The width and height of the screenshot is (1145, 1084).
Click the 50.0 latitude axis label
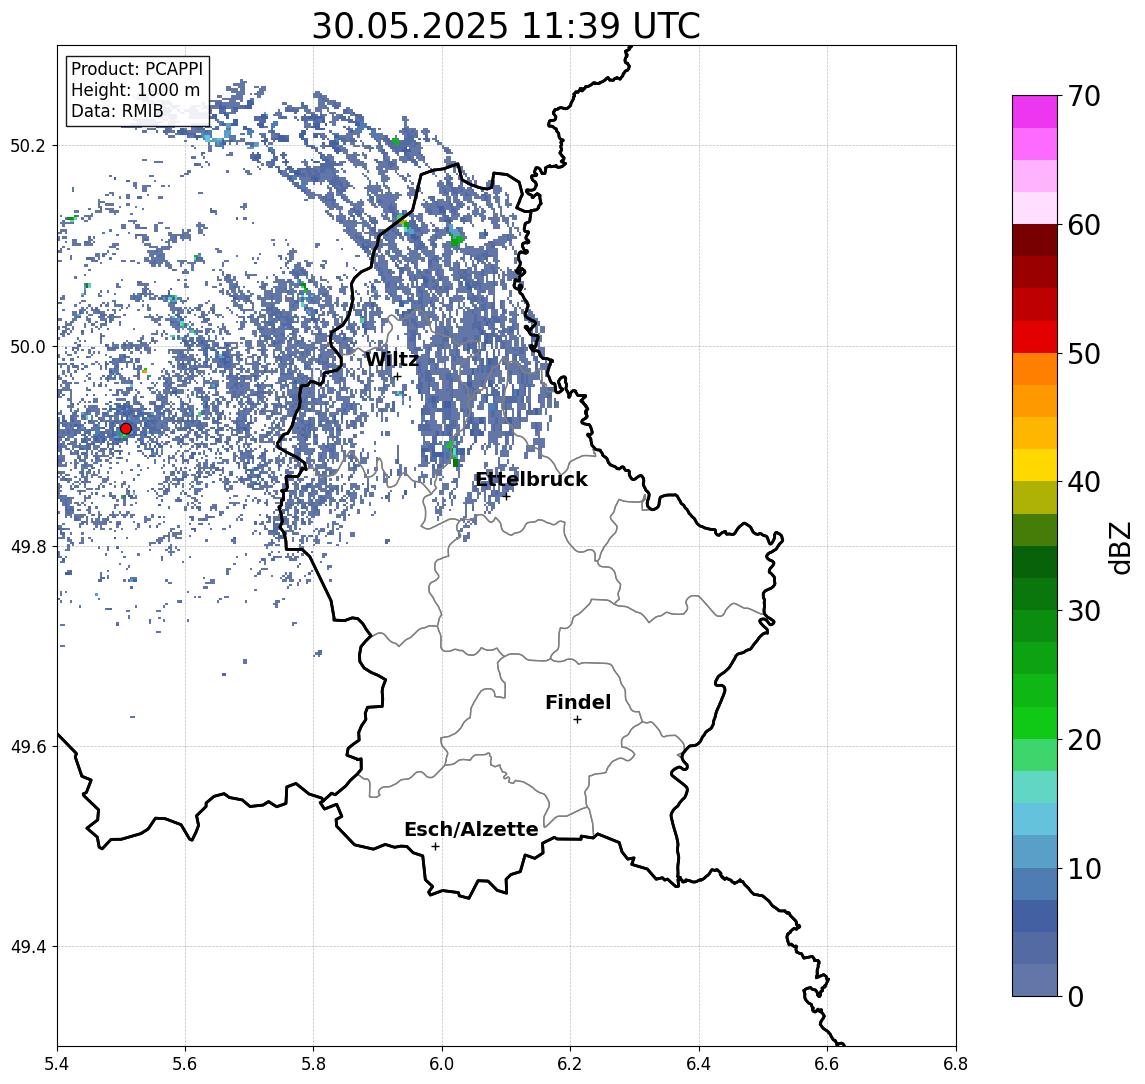pyautogui.click(x=28, y=346)
